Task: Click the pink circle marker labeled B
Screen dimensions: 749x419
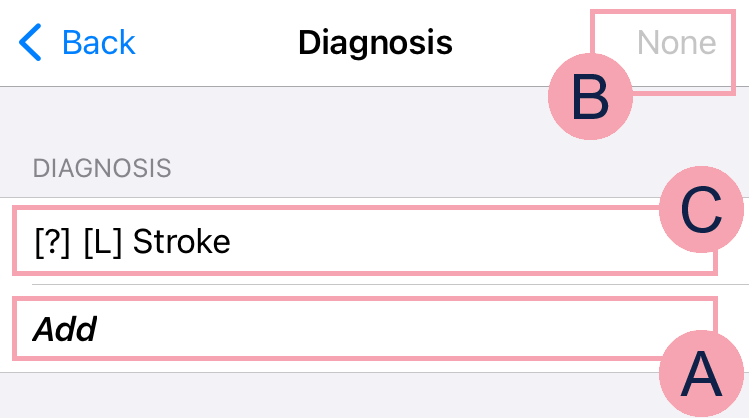Action: click(591, 98)
